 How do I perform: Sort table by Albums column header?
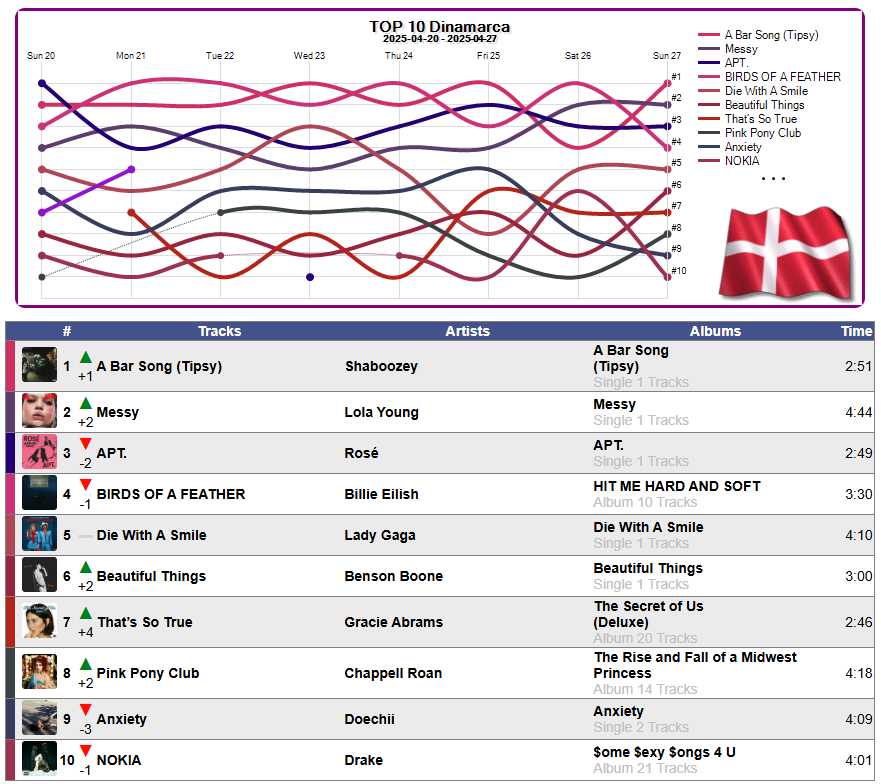(x=715, y=331)
